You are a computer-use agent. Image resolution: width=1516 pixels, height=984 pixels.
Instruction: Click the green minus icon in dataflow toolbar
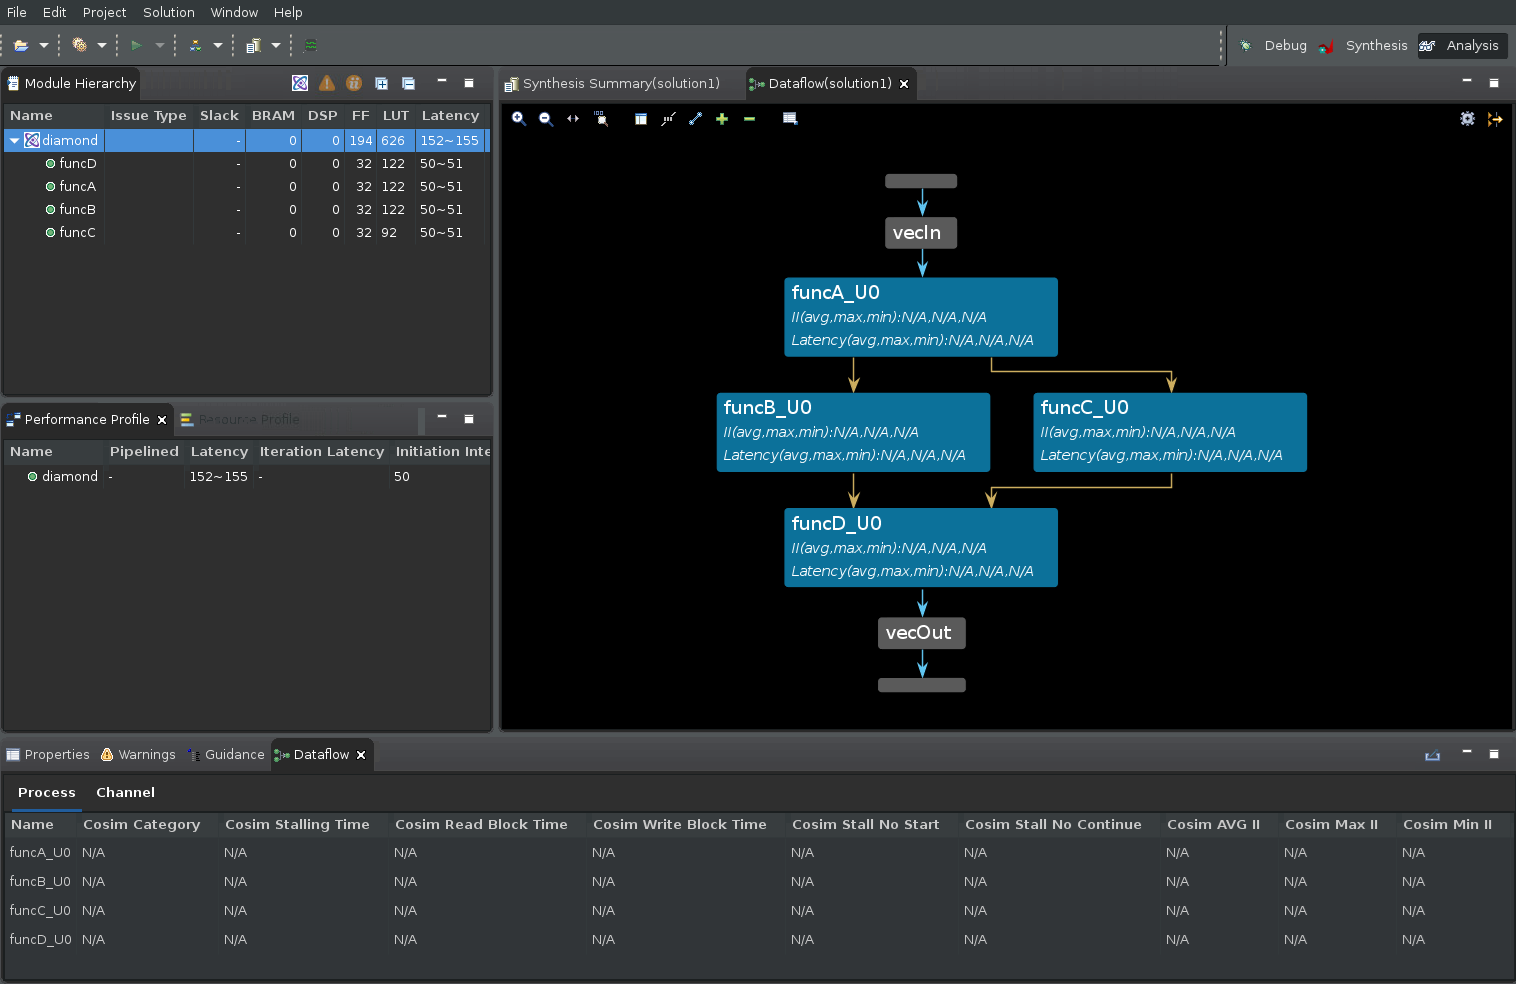point(749,118)
